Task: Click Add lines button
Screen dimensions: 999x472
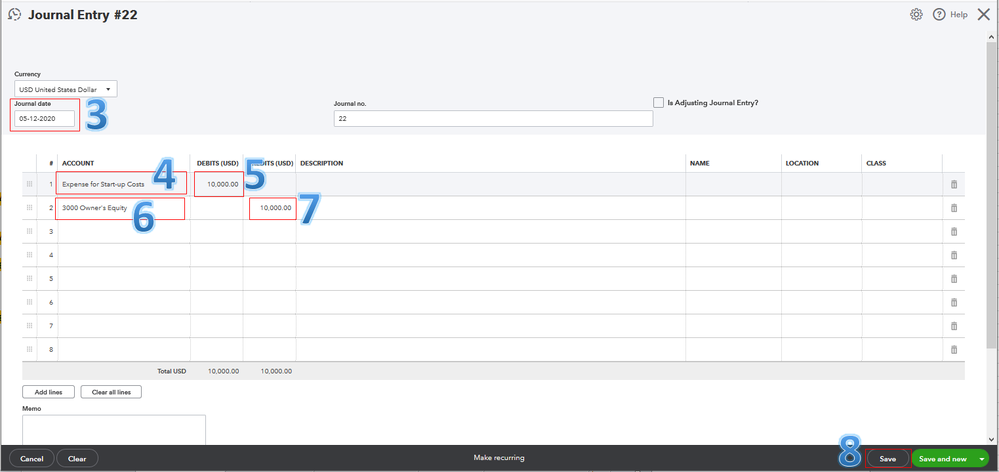Action: coord(48,392)
